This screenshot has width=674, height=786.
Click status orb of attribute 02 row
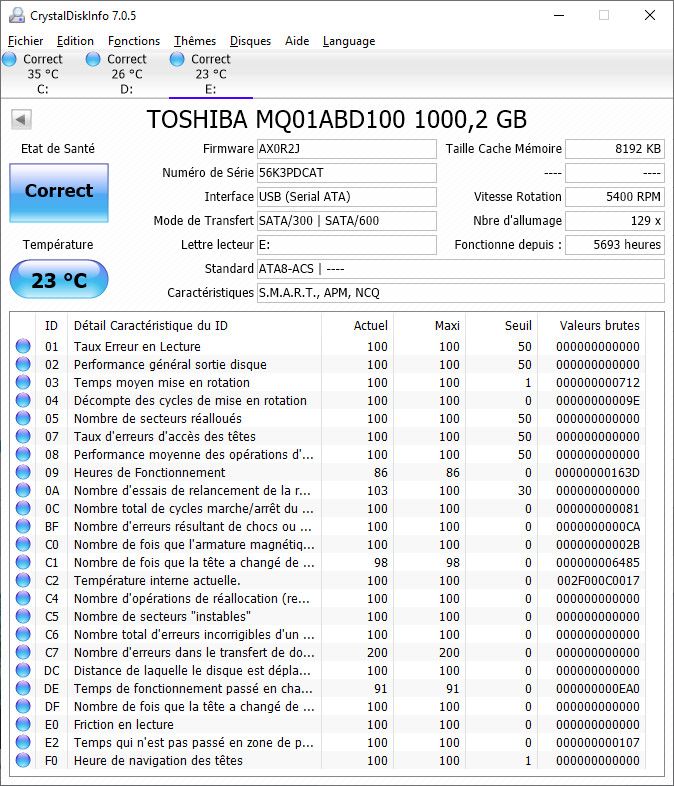[23, 364]
